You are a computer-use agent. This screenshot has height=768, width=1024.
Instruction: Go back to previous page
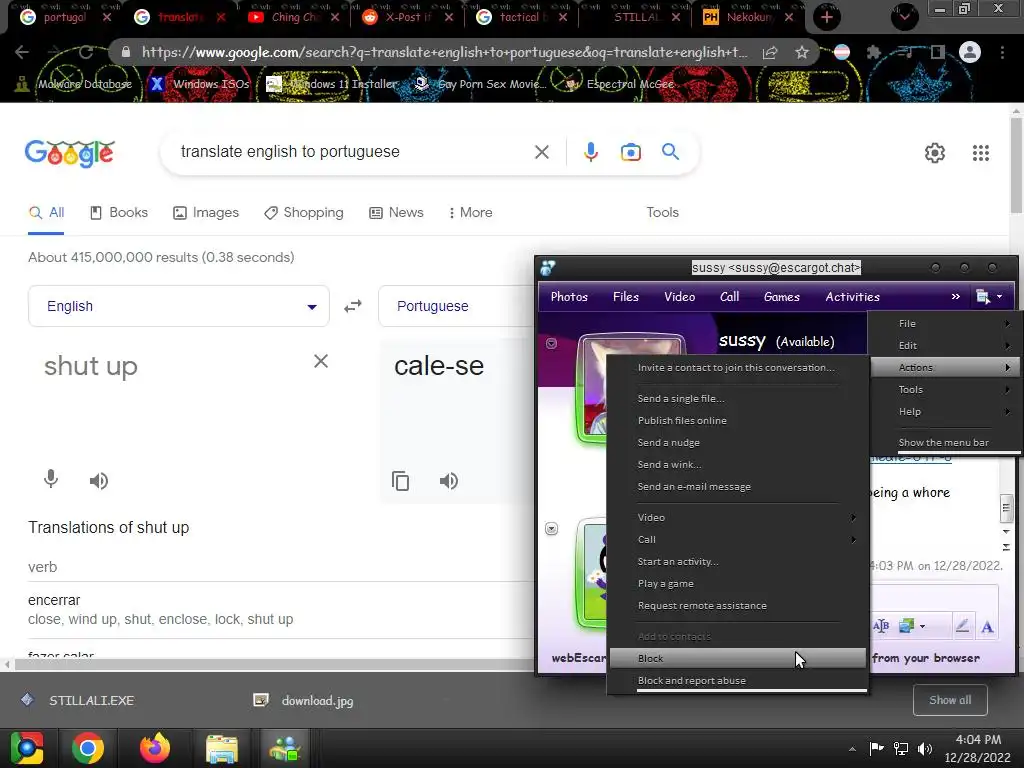coord(22,52)
